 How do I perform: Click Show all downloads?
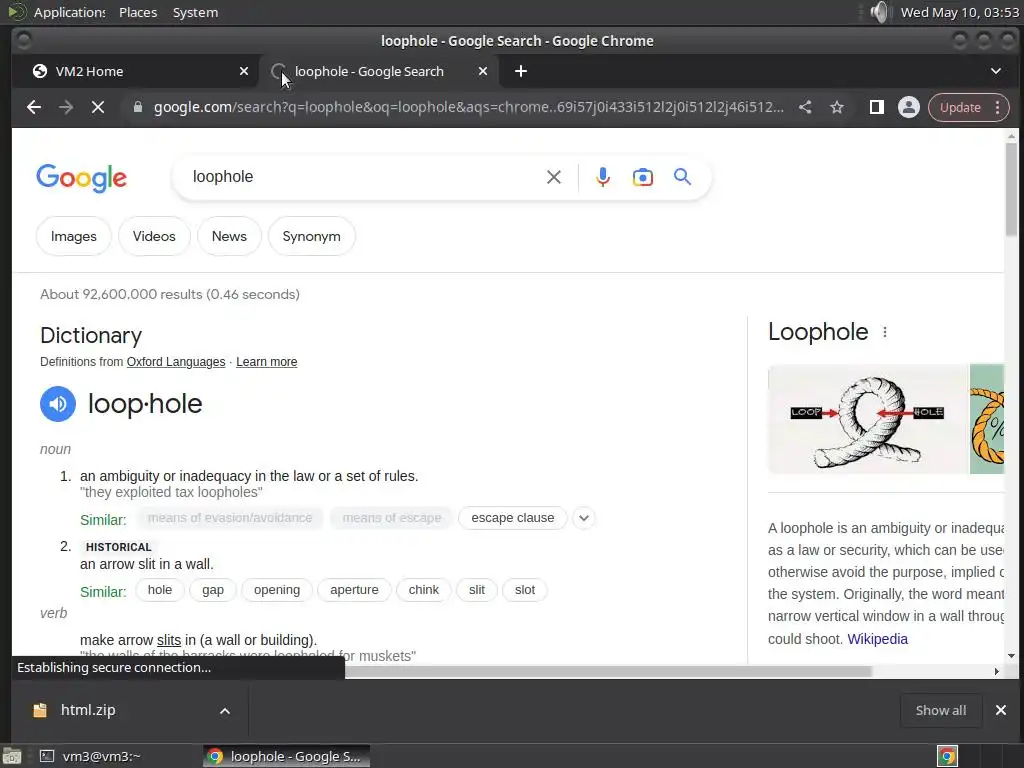(940, 711)
